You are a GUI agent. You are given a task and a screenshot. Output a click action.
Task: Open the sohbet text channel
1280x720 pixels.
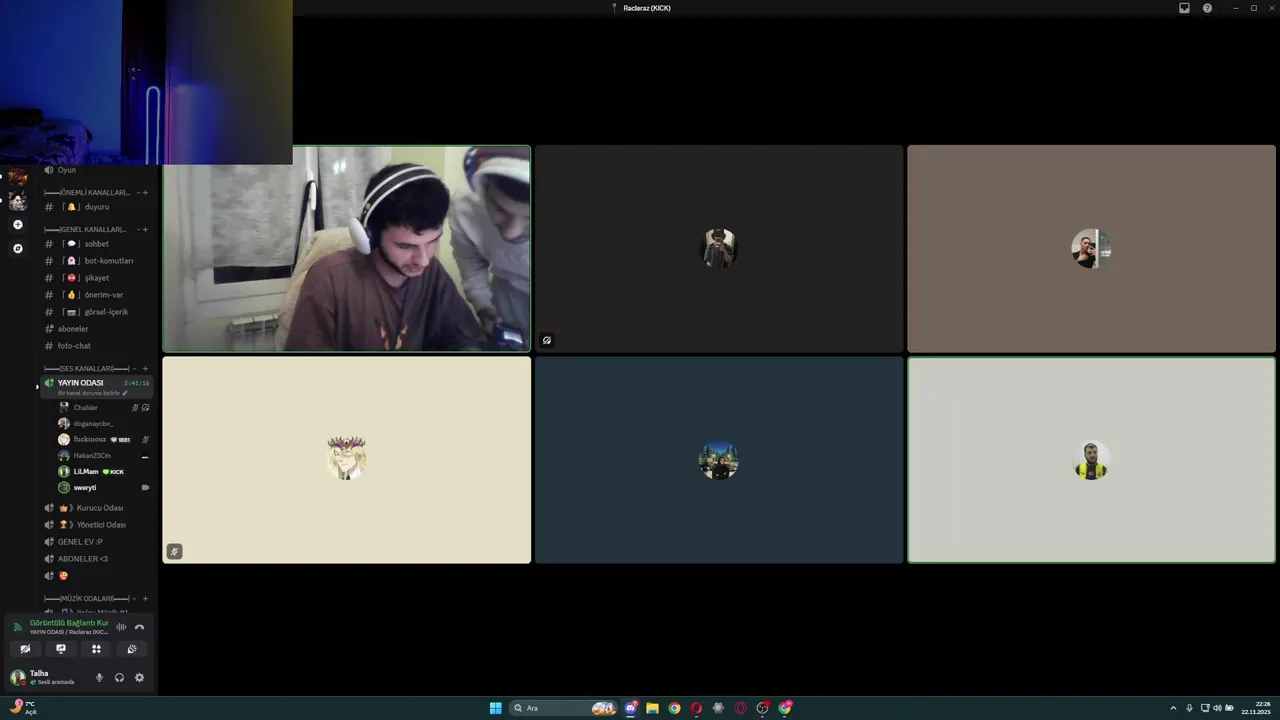96,244
